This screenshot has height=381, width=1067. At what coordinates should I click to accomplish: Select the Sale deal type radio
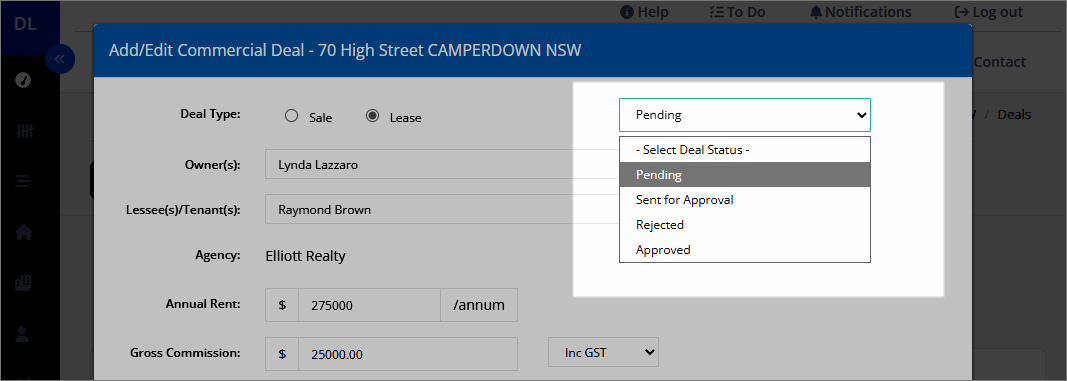point(292,116)
